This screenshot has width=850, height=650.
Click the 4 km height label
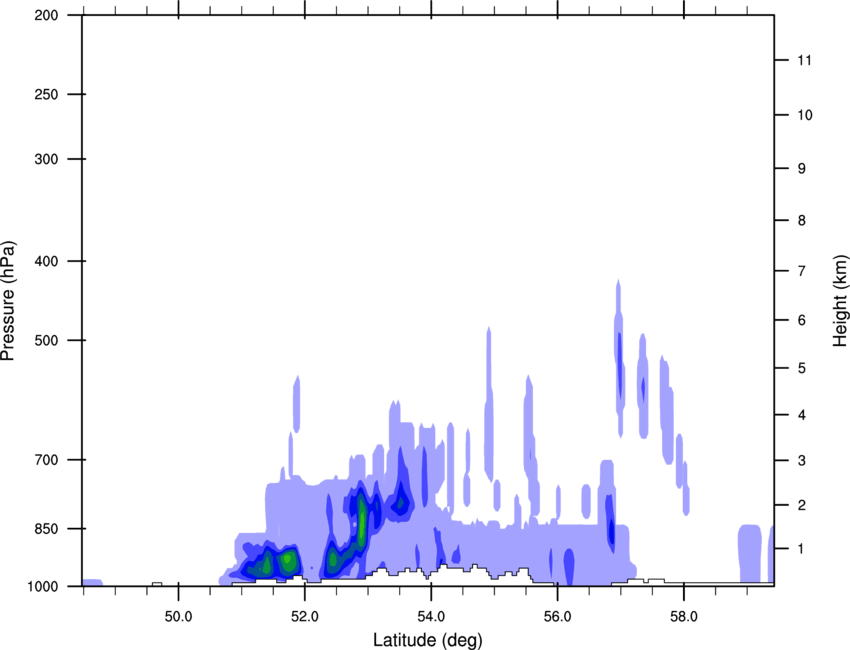coord(802,415)
